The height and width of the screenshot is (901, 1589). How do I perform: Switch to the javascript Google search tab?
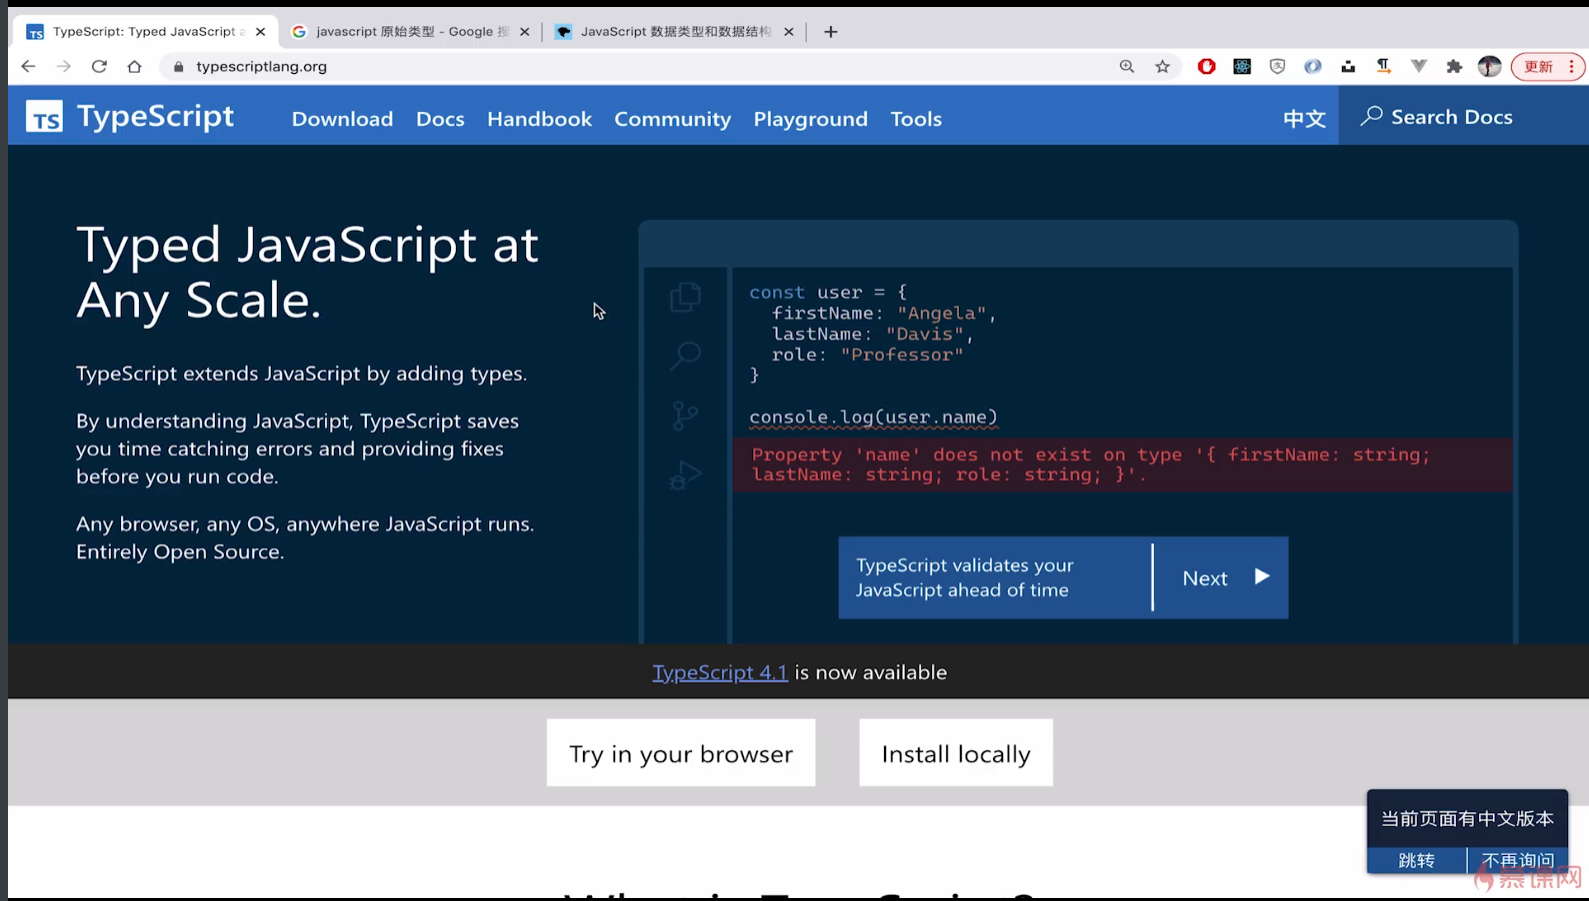point(410,32)
